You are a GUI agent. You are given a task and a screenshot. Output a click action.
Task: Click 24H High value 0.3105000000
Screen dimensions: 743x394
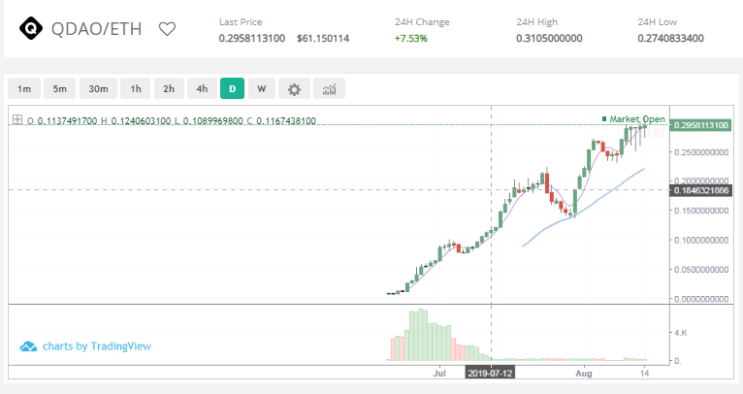tap(549, 38)
